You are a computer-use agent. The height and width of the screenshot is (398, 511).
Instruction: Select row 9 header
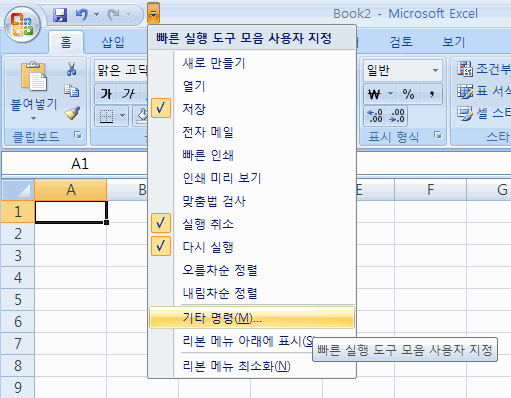18,387
